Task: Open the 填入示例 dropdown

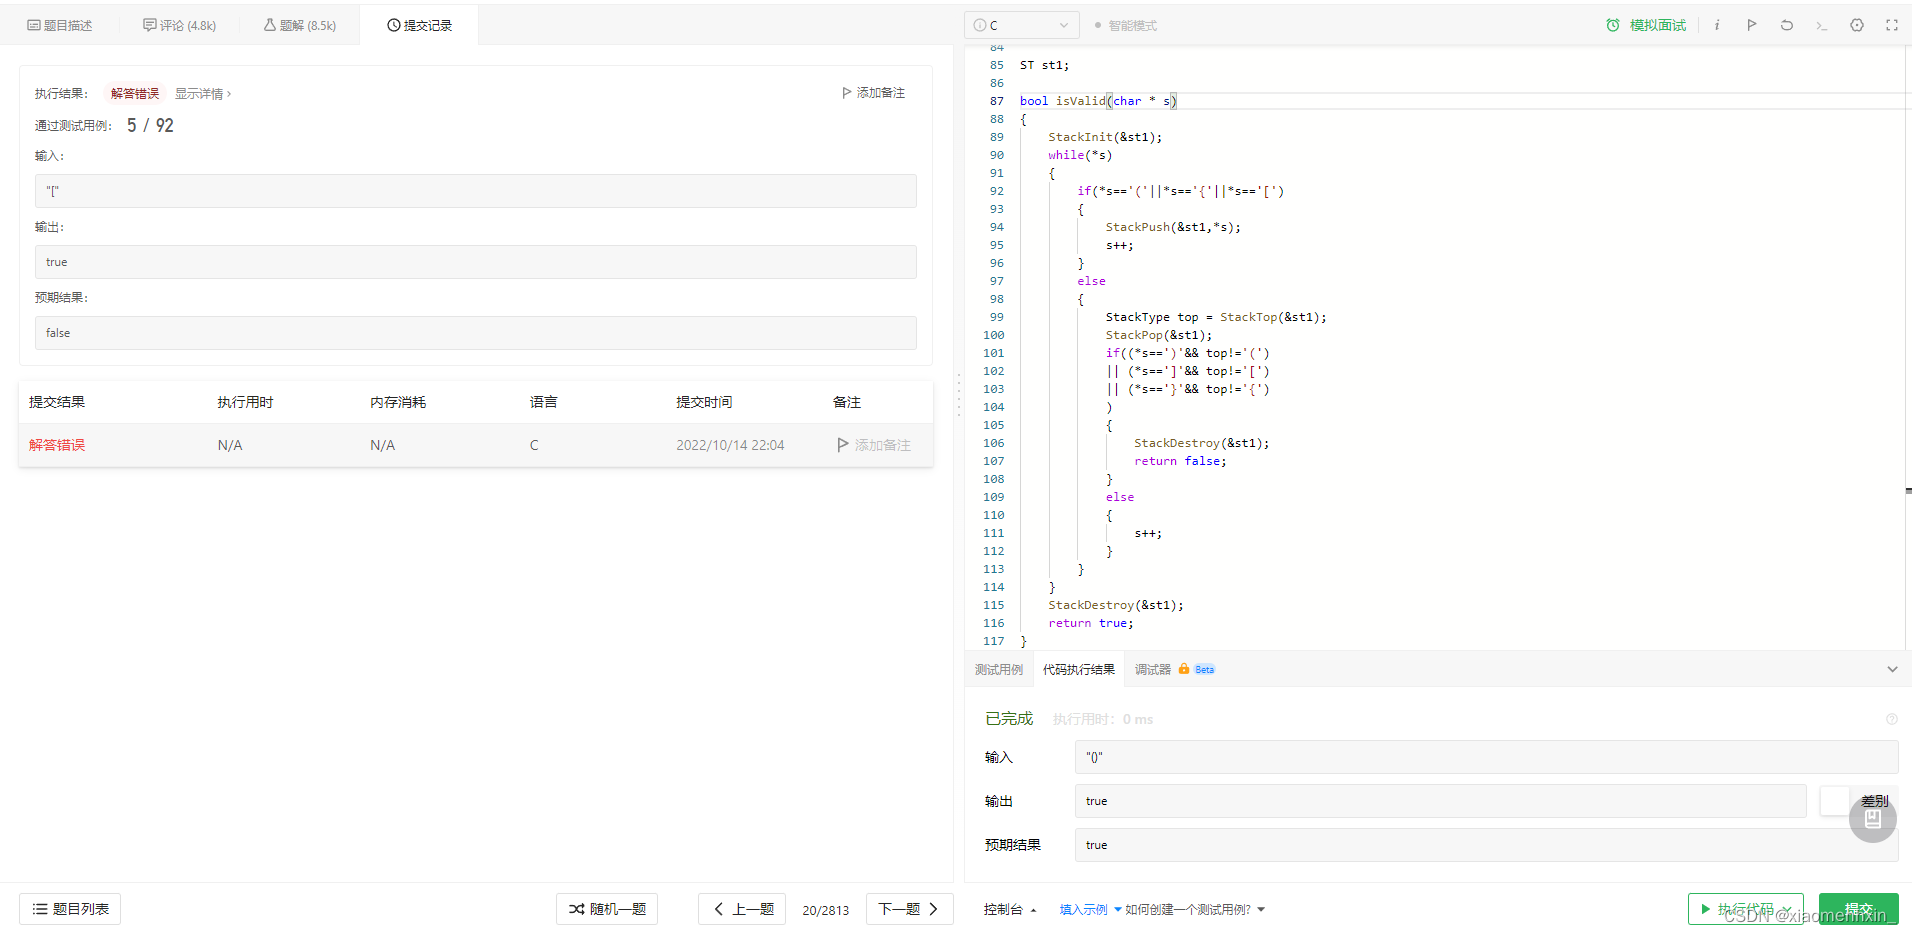Action: coord(1090,909)
